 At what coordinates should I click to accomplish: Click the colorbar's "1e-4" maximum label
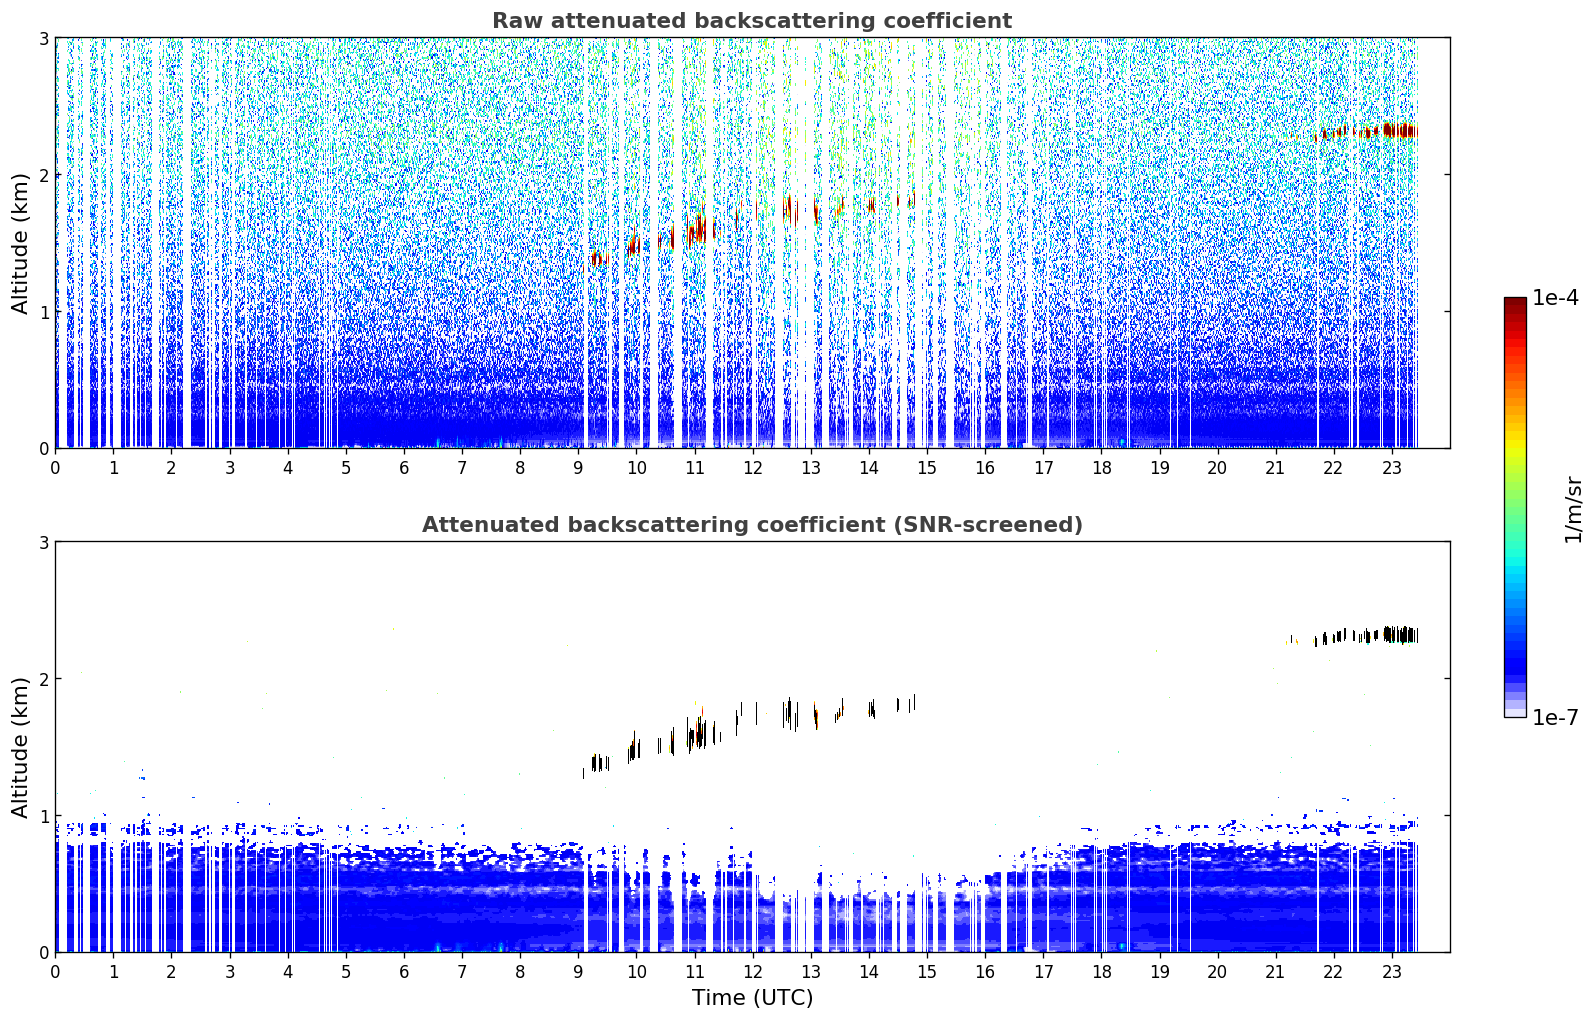tap(1555, 298)
